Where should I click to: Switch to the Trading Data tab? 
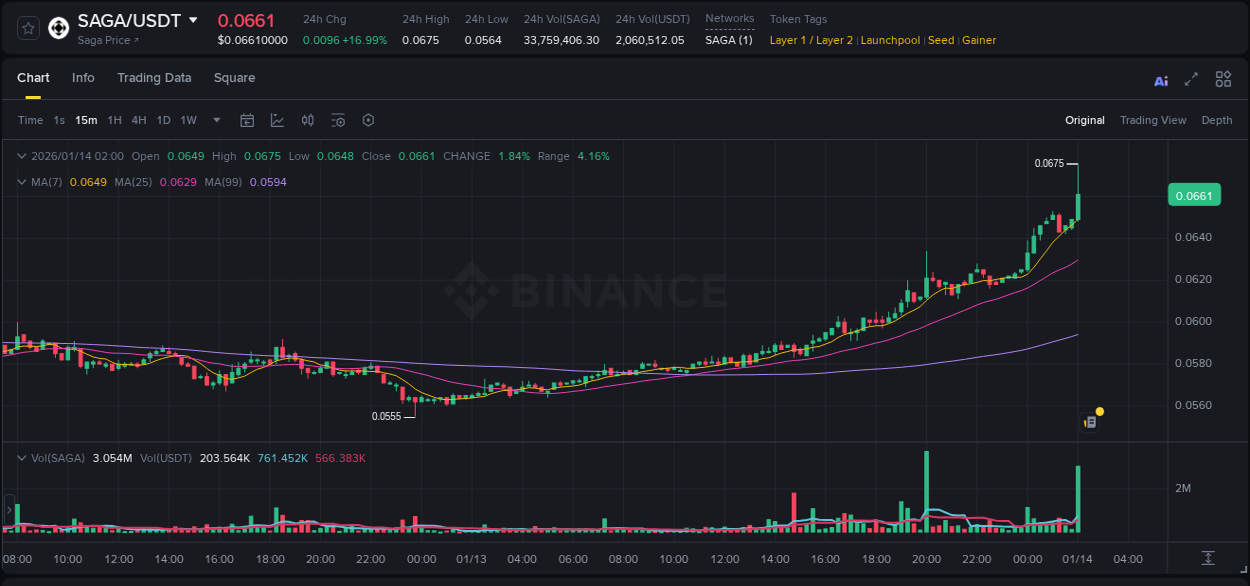click(154, 78)
